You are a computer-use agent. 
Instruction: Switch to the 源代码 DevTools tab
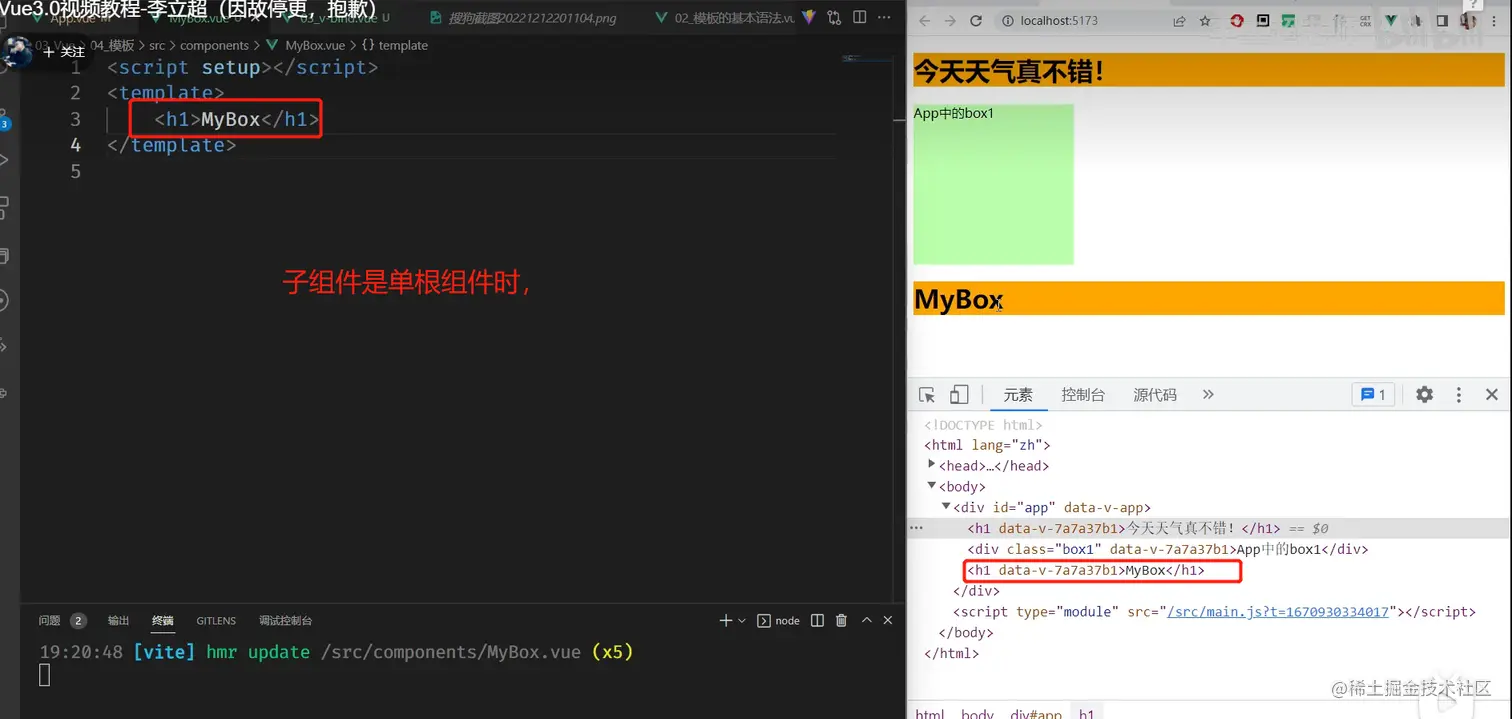(x=1155, y=395)
